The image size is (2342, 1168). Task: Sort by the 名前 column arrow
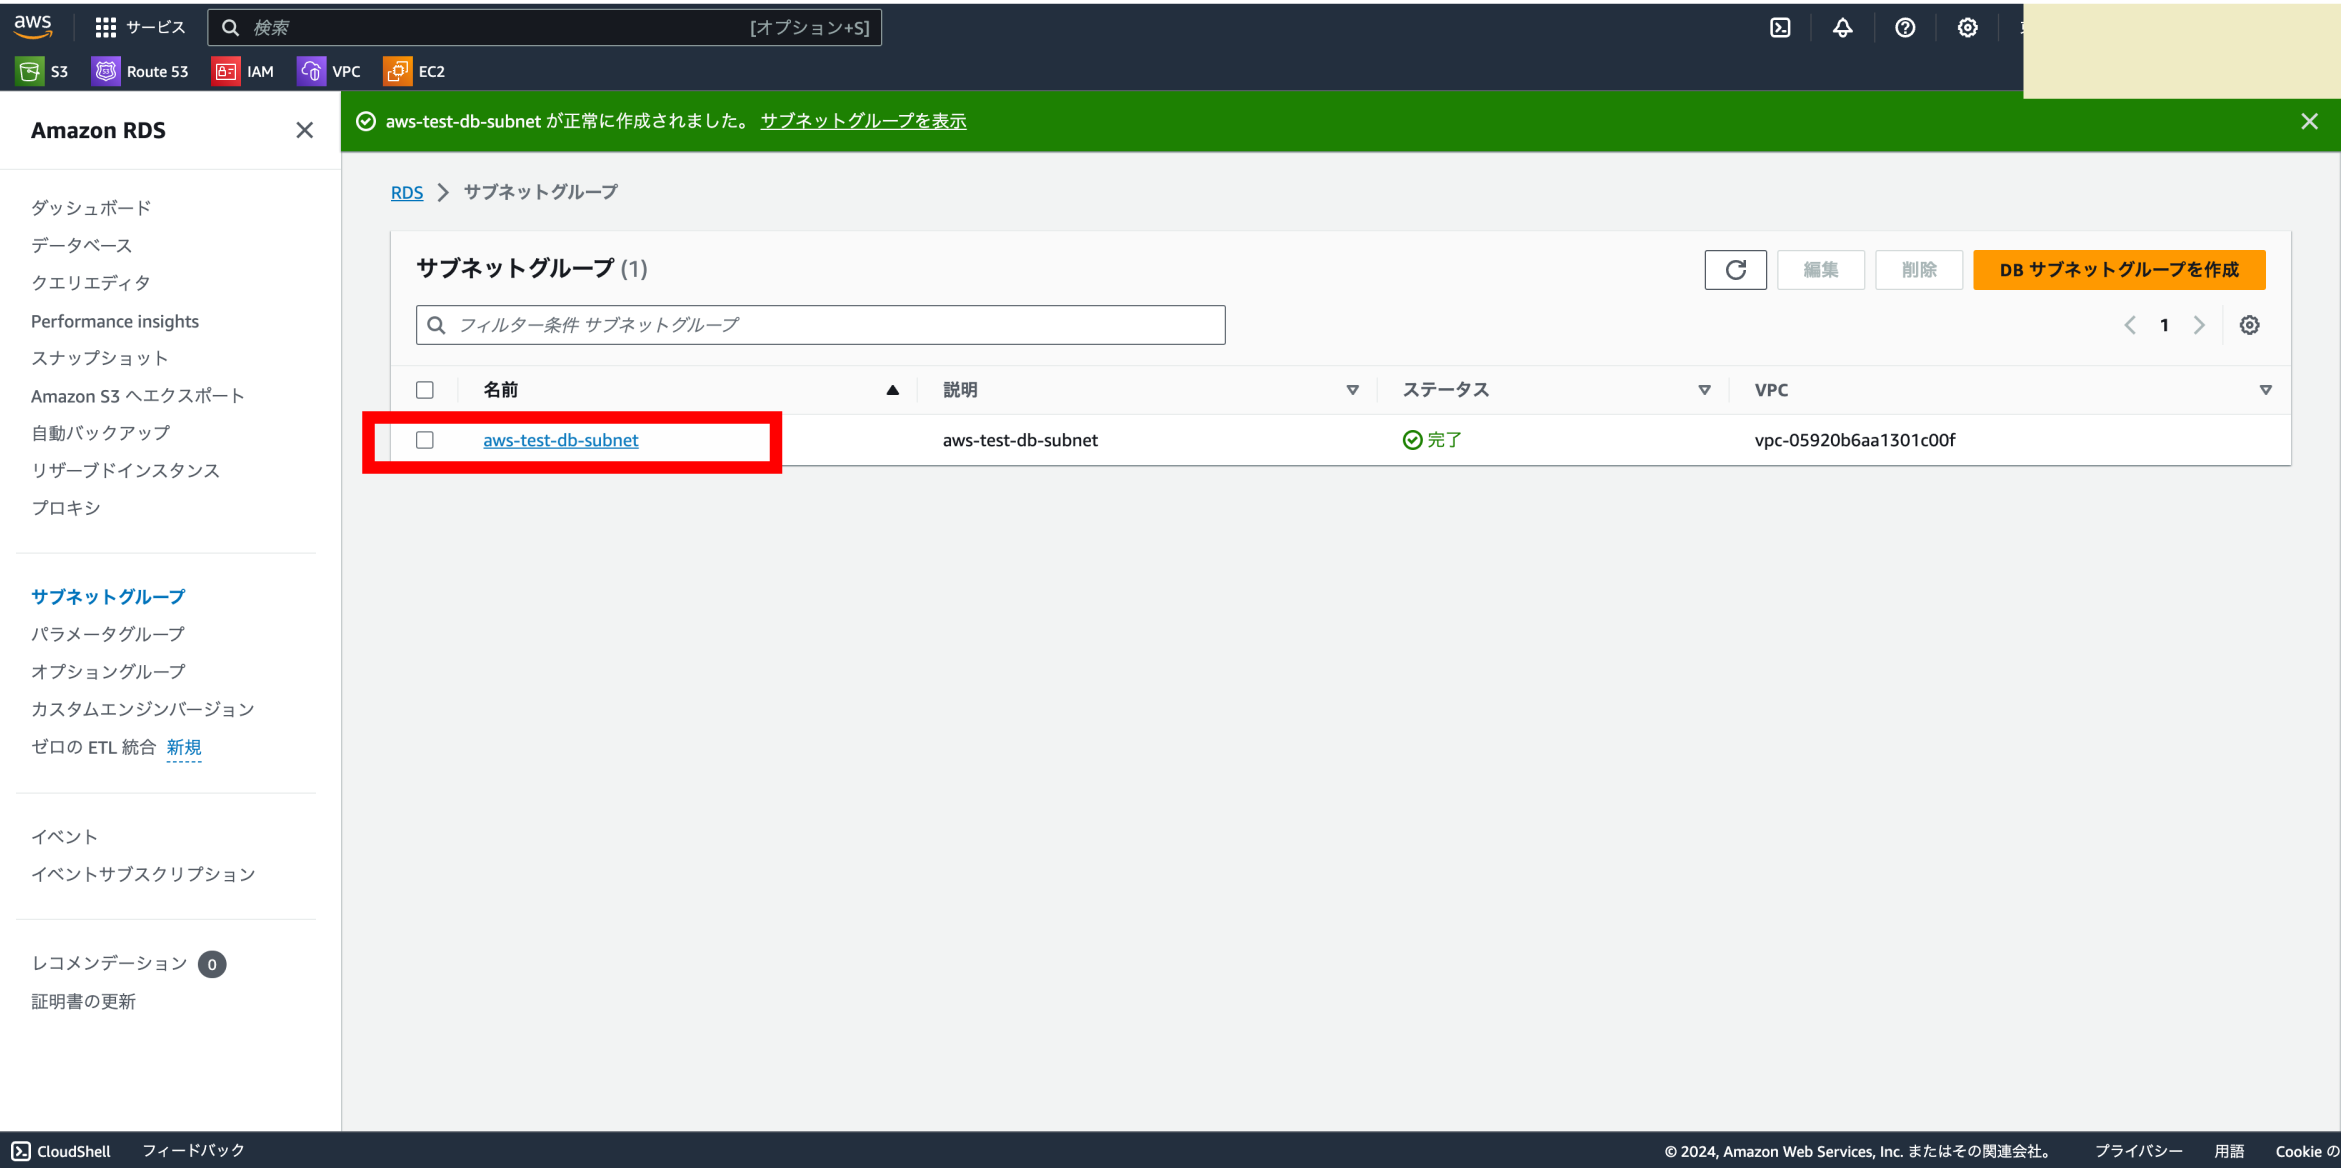(x=892, y=390)
